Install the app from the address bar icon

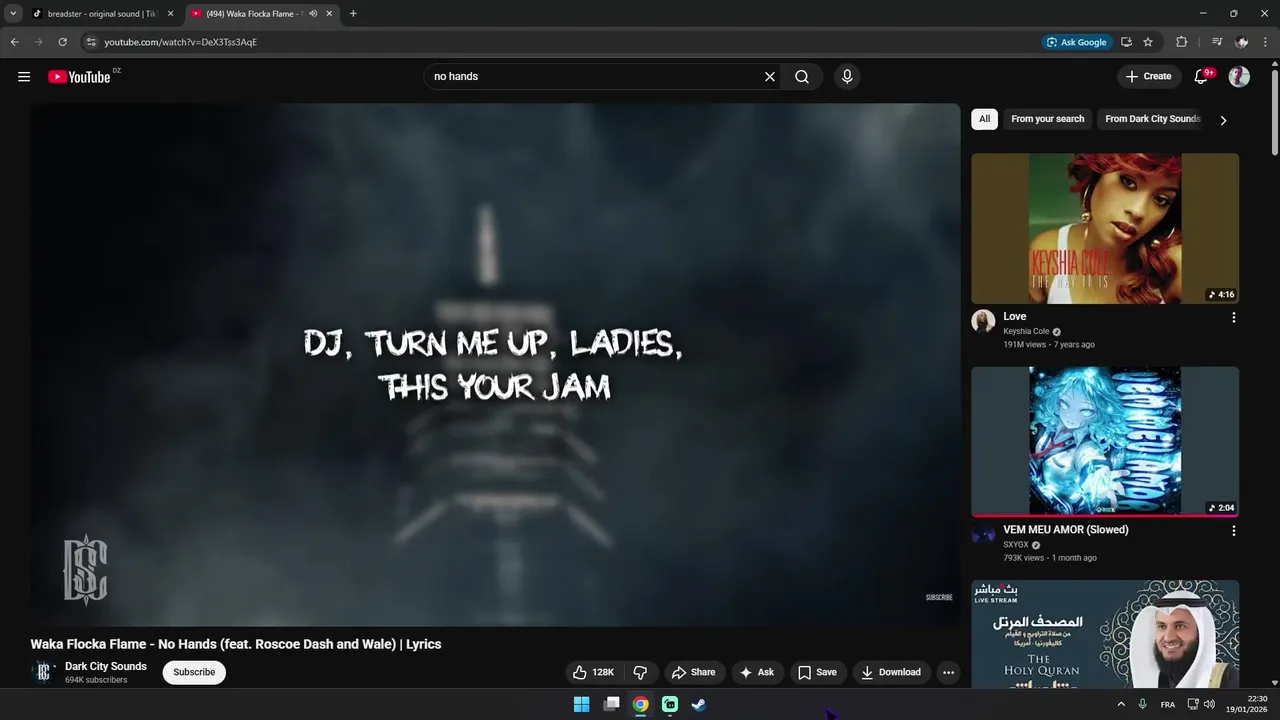(x=1126, y=42)
